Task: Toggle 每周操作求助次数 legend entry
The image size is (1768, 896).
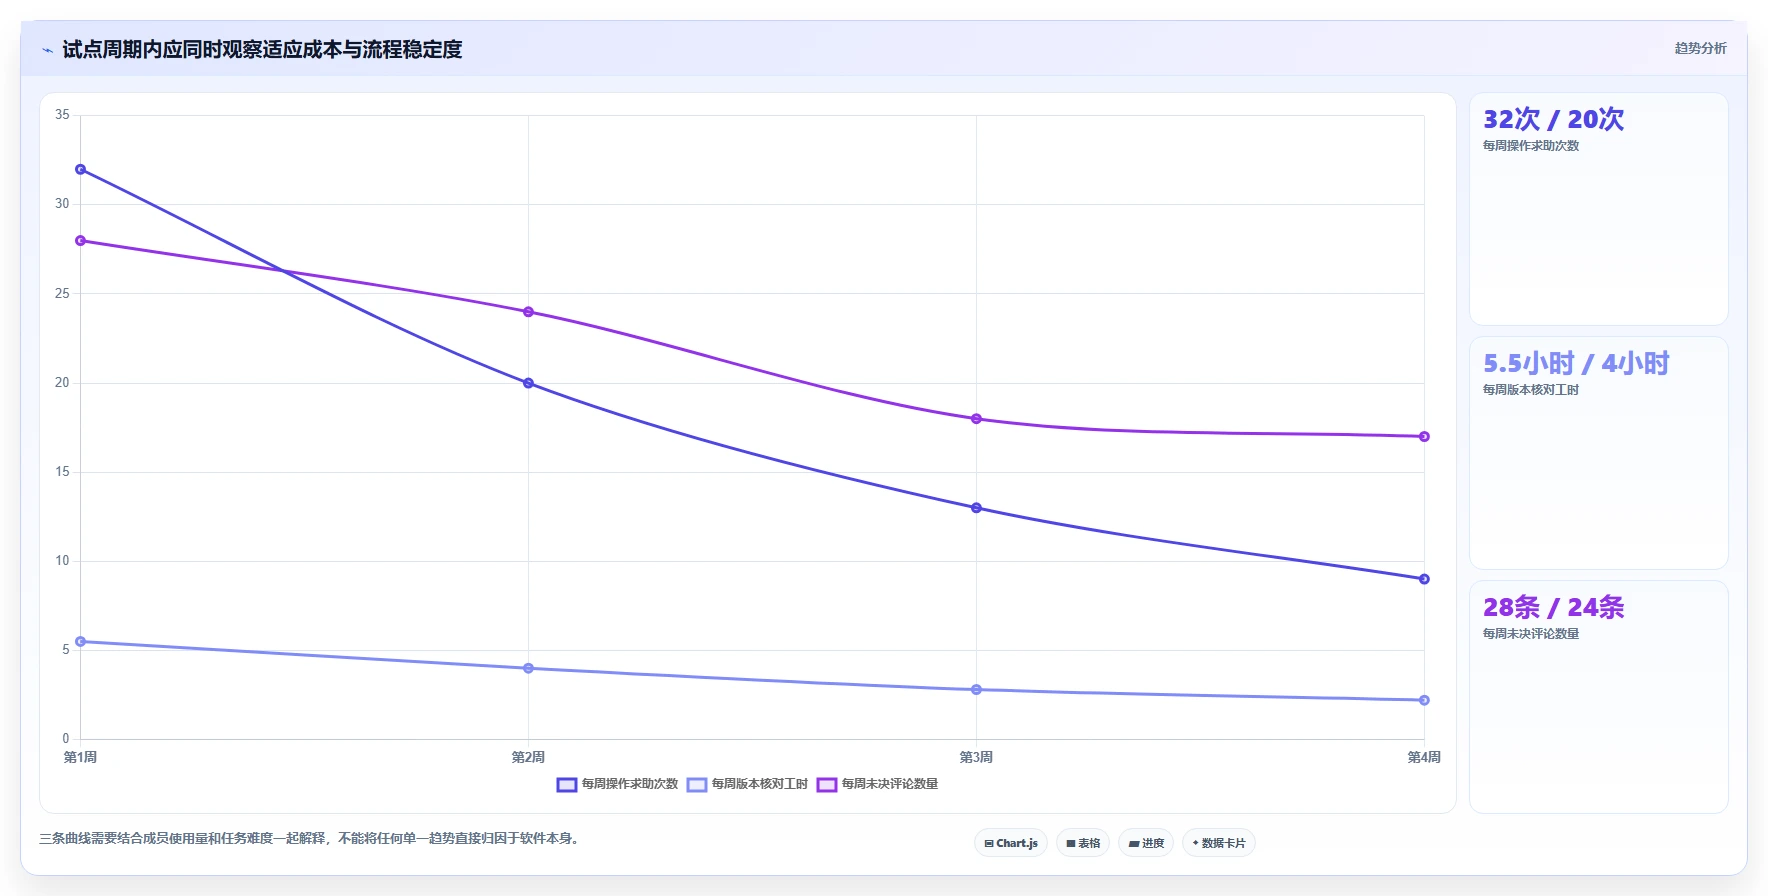Action: click(617, 784)
